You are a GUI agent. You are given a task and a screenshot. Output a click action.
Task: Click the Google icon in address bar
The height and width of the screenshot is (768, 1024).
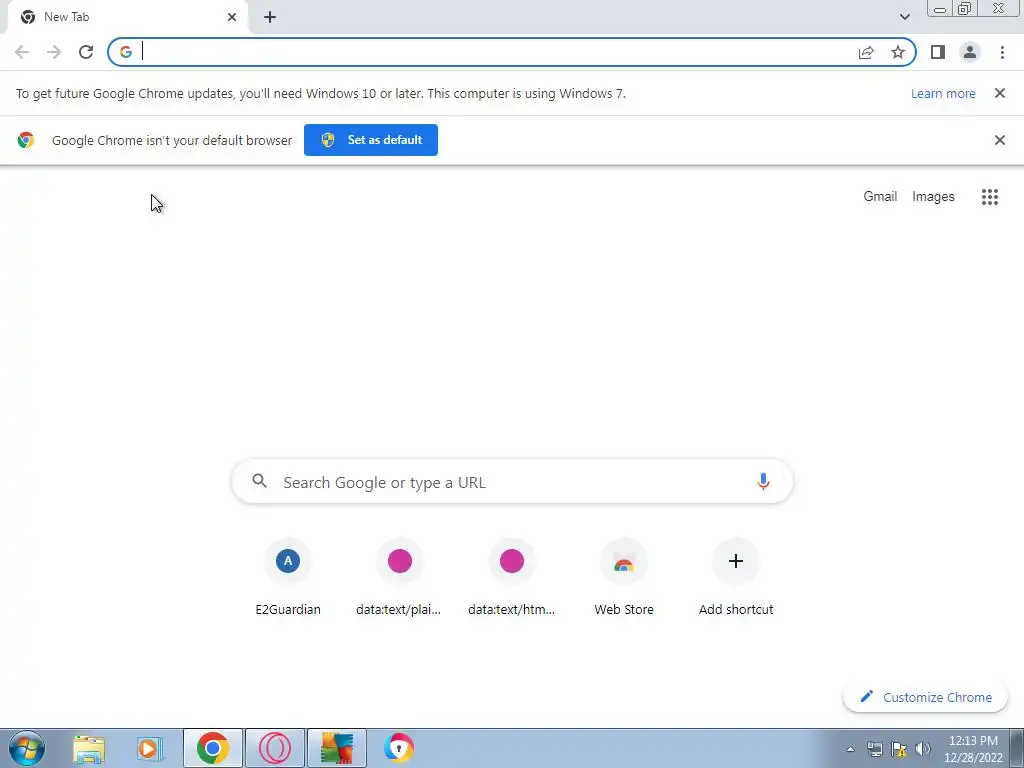coord(126,52)
